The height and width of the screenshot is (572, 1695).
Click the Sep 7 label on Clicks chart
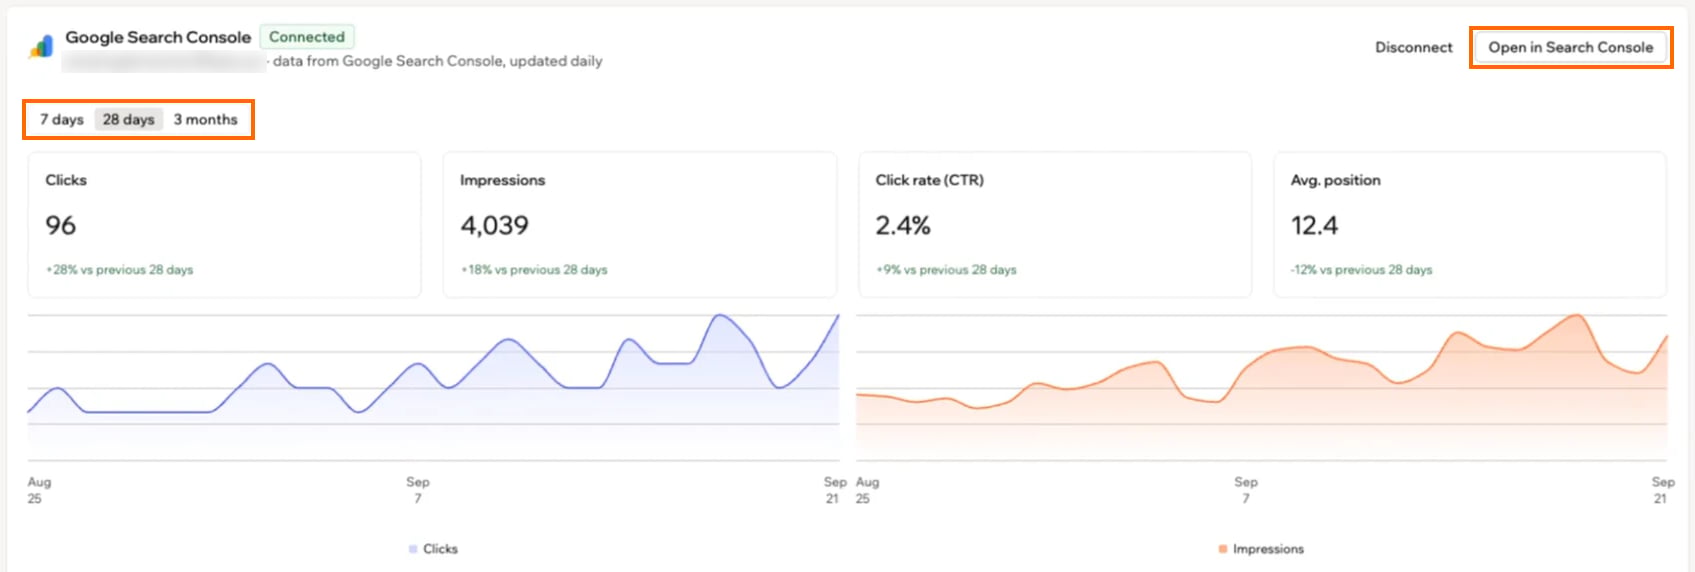(418, 490)
